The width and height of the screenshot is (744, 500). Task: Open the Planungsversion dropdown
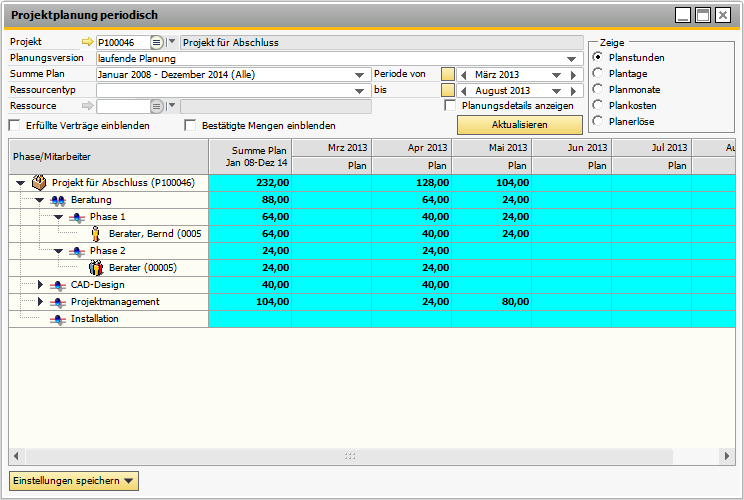click(573, 59)
